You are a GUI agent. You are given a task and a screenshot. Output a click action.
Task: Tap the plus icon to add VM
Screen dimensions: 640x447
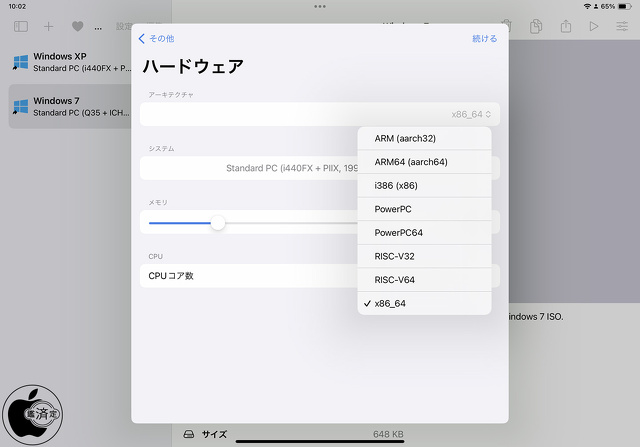(49, 26)
